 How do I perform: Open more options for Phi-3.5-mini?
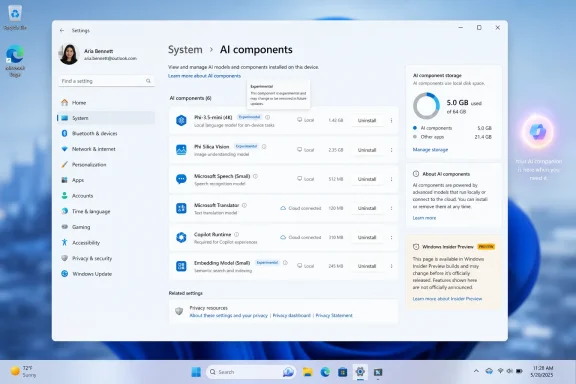point(391,121)
